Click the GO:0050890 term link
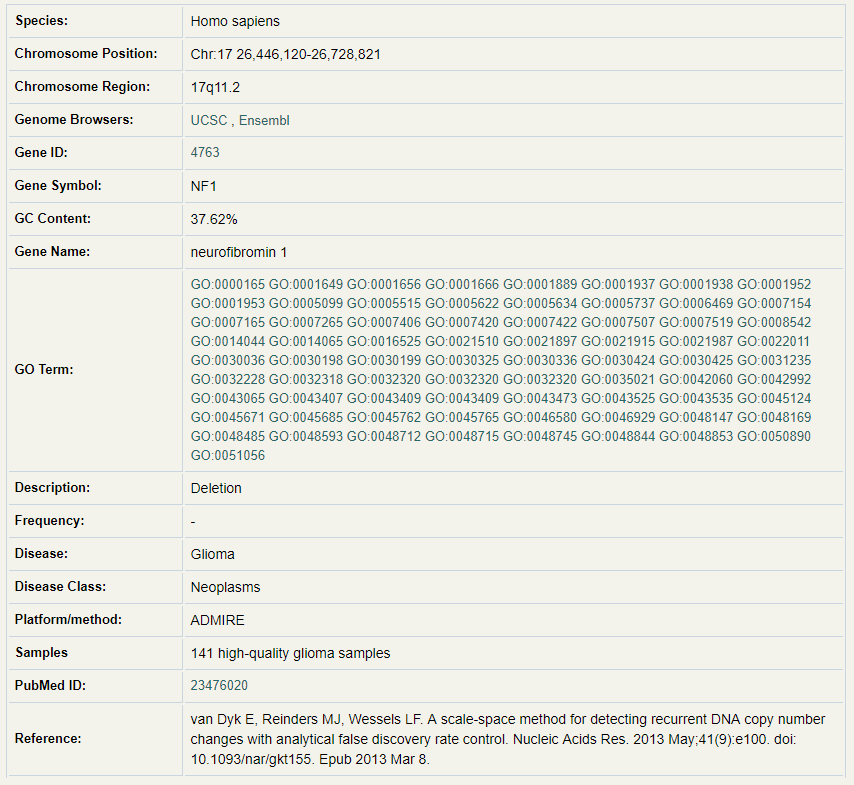854x785 pixels. [x=774, y=436]
